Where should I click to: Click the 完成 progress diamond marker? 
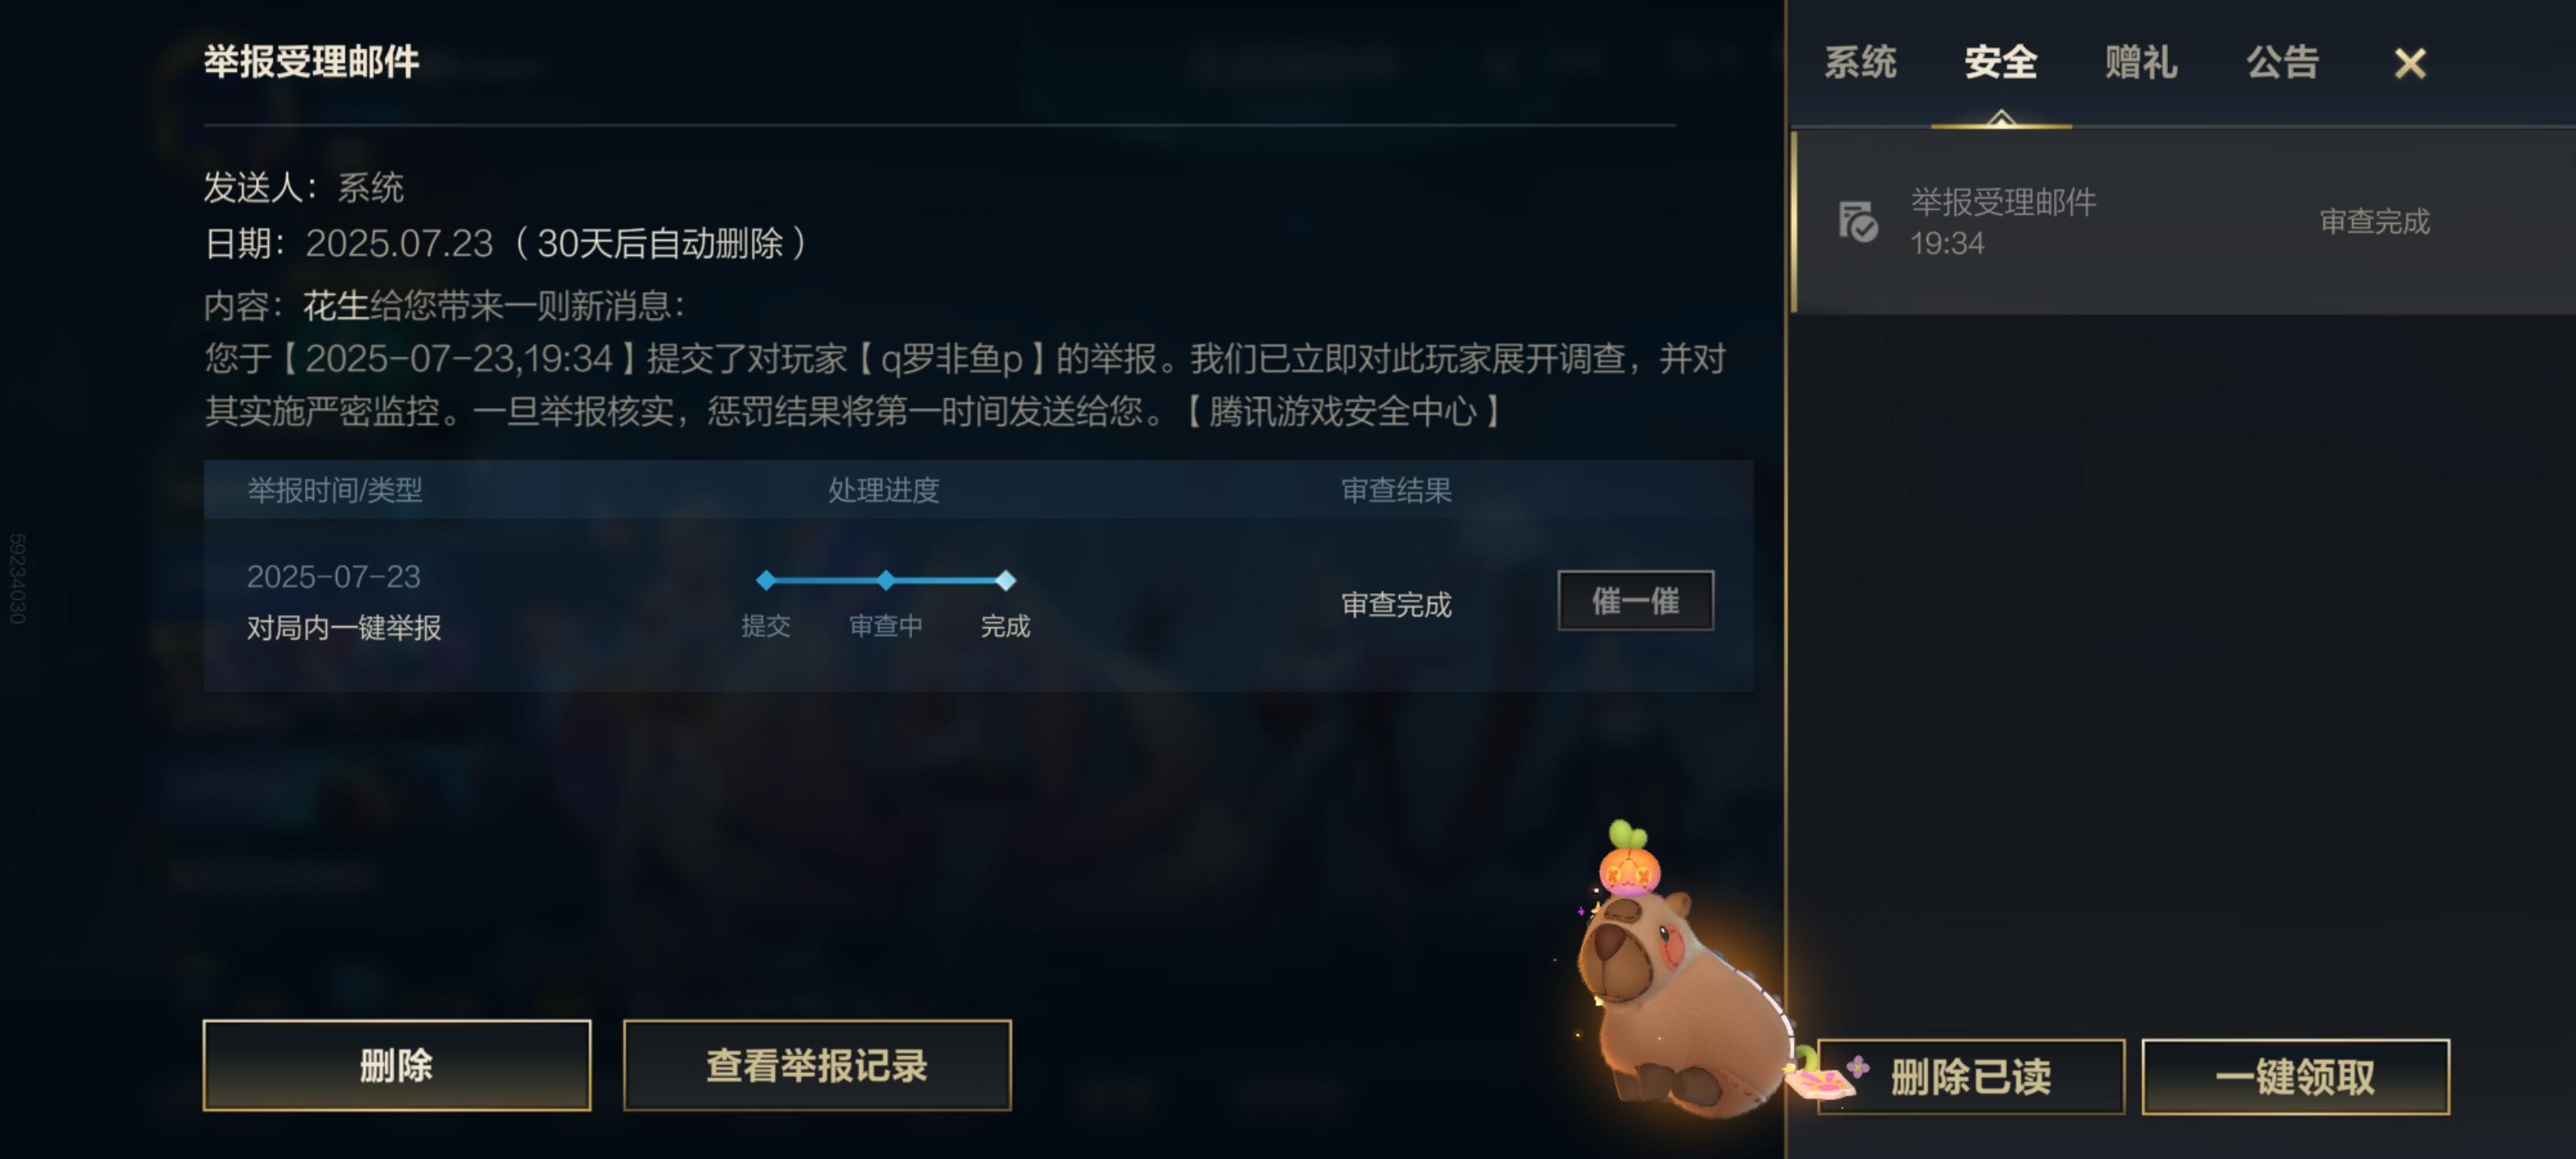pyautogui.click(x=1006, y=579)
